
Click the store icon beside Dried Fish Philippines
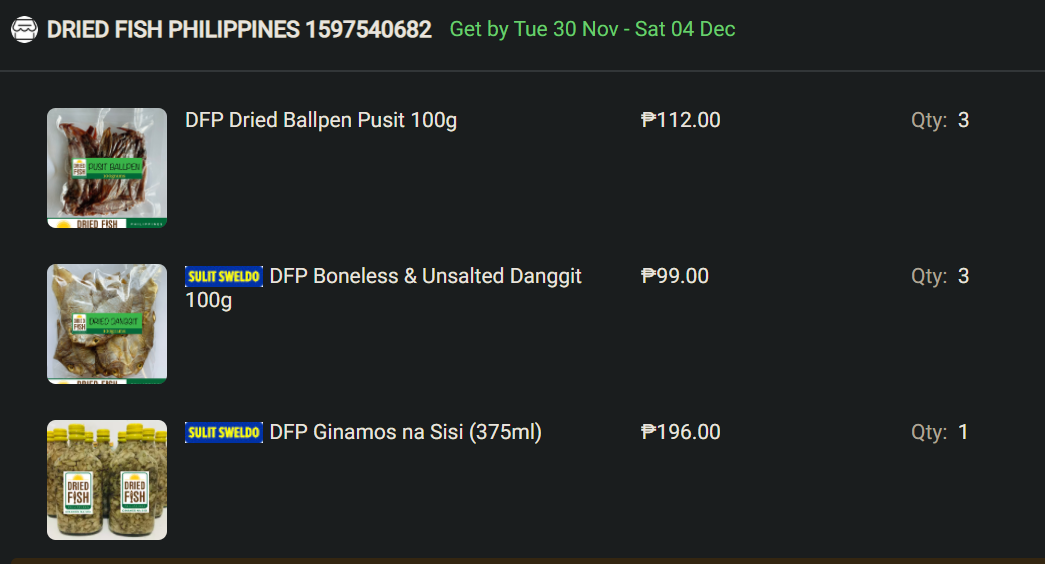pos(24,30)
